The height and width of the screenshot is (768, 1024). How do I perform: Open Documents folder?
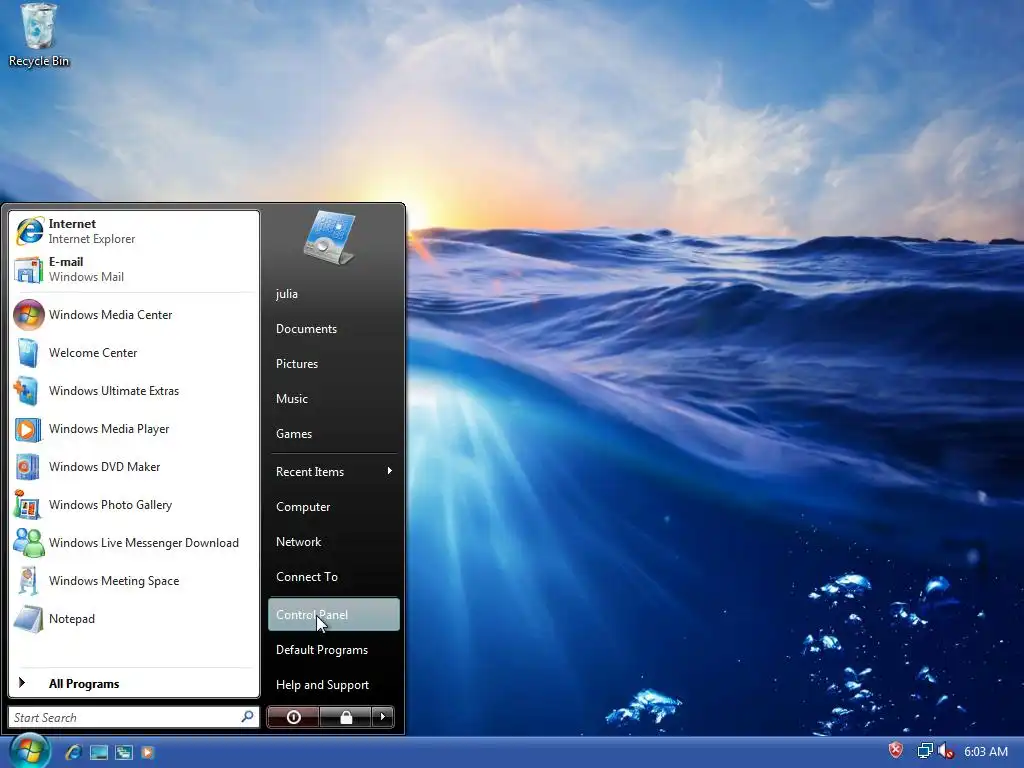pos(334,329)
